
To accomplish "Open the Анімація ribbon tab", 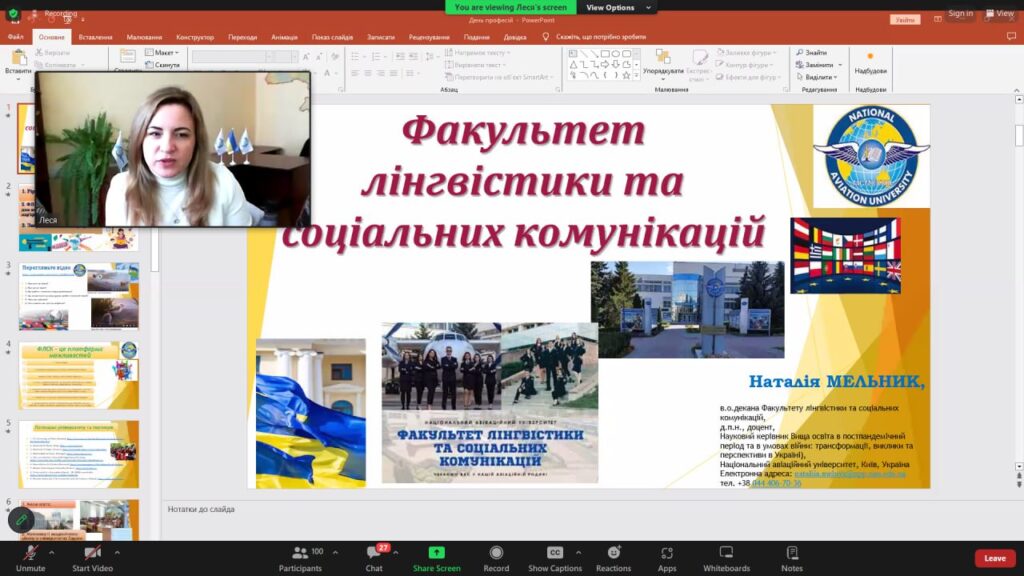I will 284,37.
